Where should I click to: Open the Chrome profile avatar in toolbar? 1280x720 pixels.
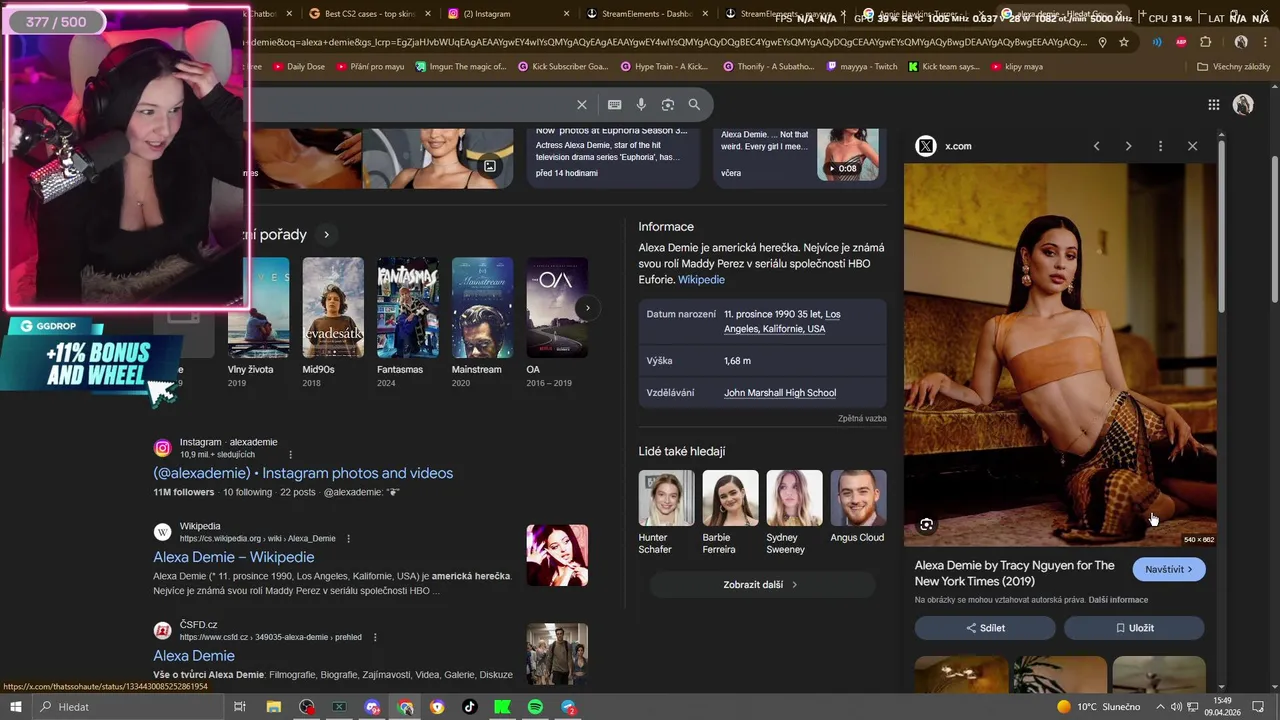1241,42
